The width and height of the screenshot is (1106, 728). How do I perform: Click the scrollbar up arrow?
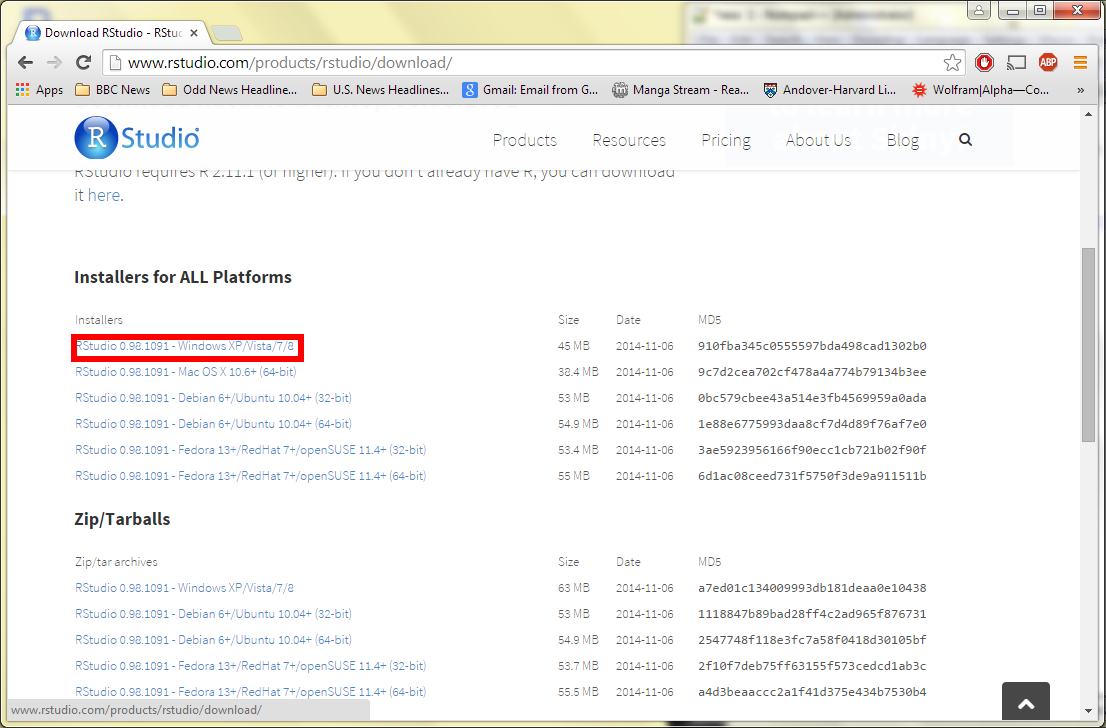(x=1088, y=114)
